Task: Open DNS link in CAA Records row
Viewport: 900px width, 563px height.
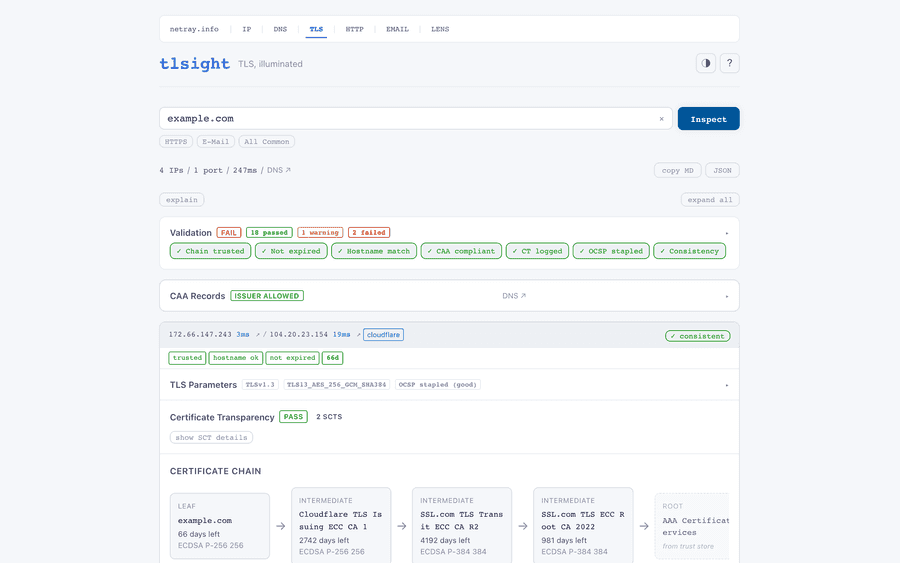Action: (x=514, y=296)
